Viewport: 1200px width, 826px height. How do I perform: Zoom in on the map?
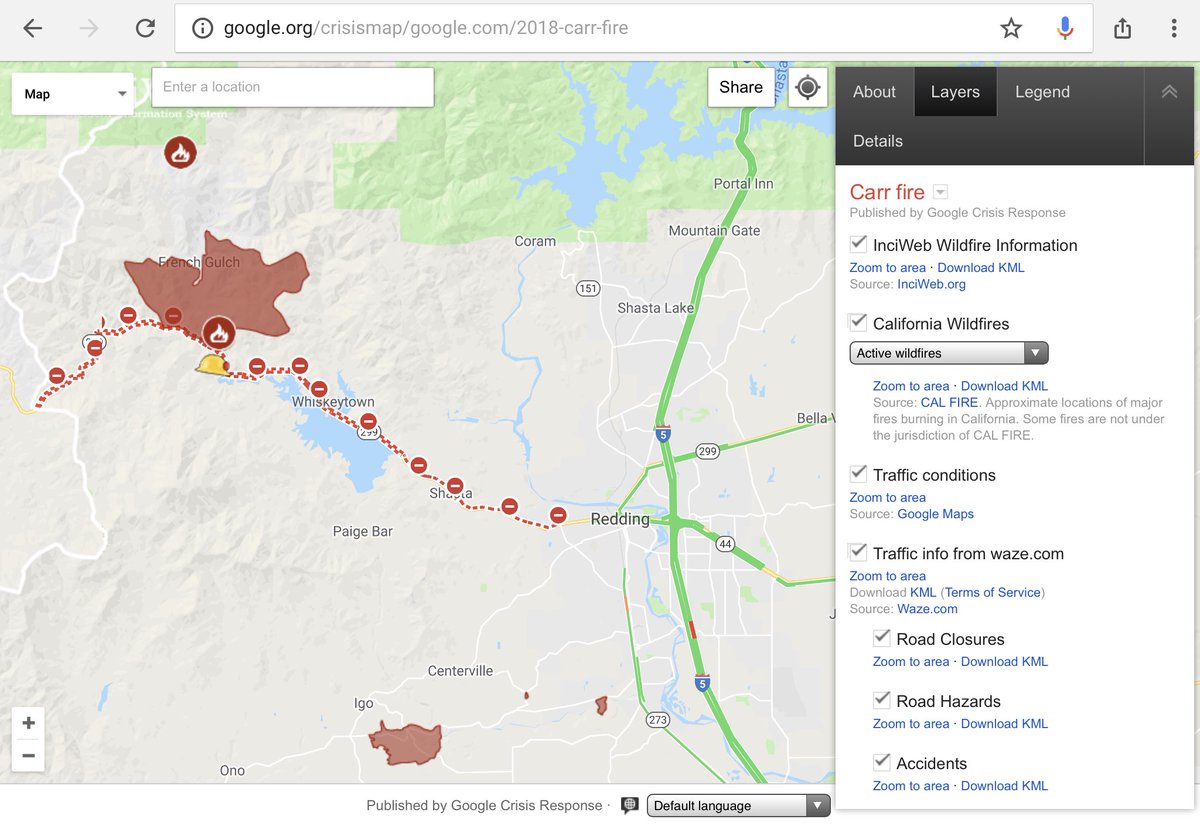tap(28, 723)
